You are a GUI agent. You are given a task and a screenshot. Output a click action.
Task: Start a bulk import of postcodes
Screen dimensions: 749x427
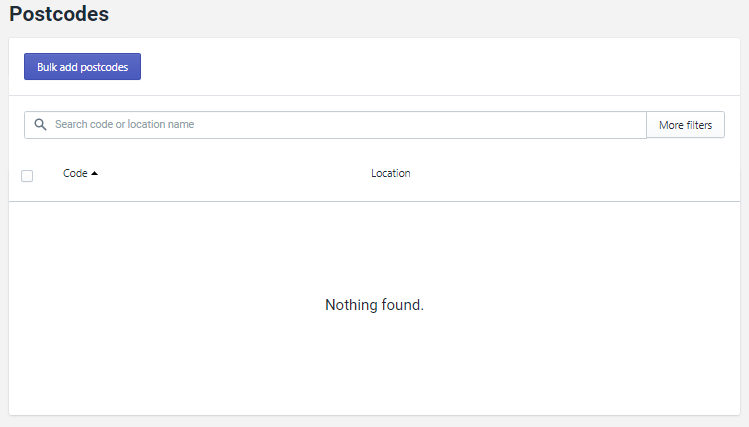pos(82,67)
